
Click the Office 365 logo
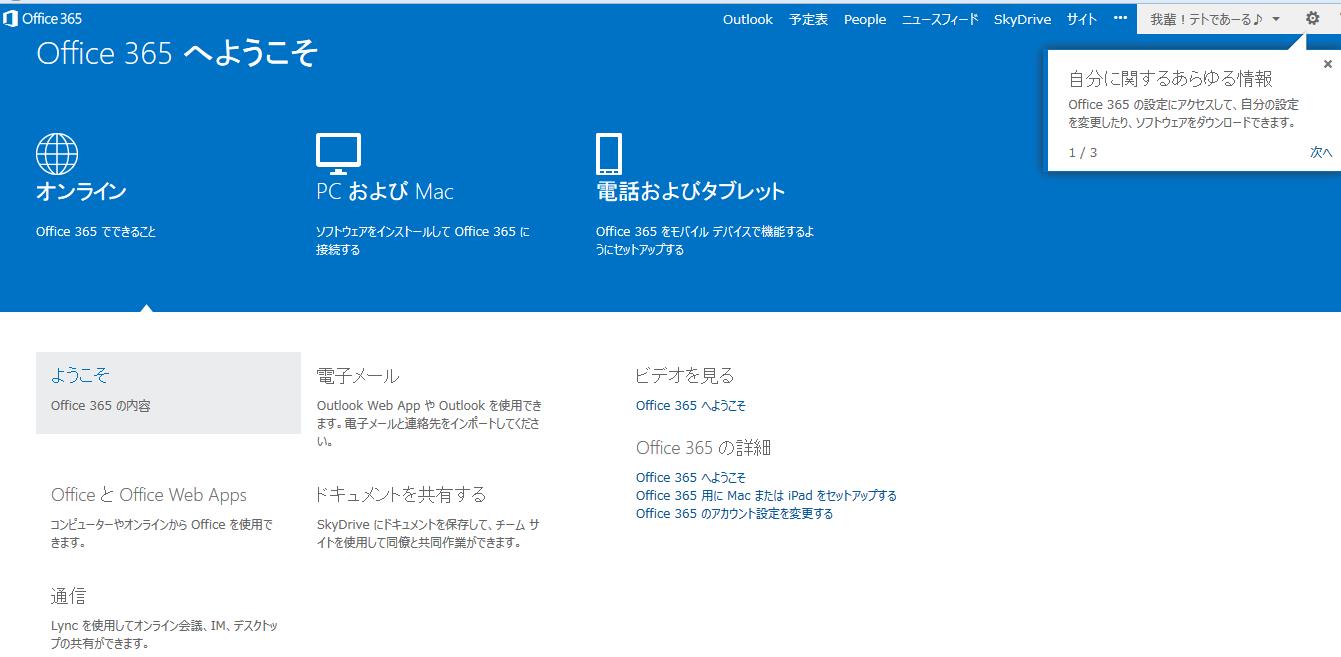pos(42,18)
